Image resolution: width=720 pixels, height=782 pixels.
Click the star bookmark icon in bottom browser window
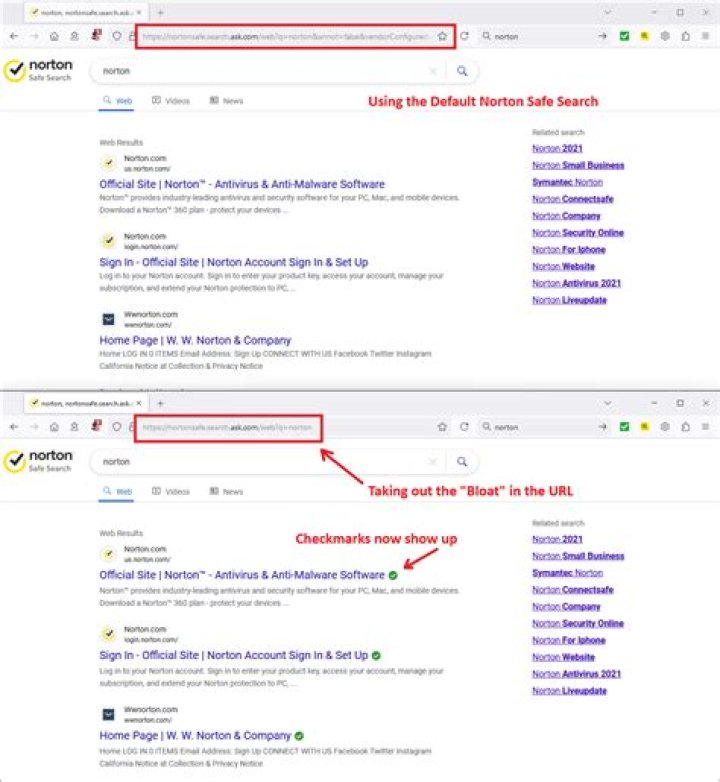click(x=442, y=427)
